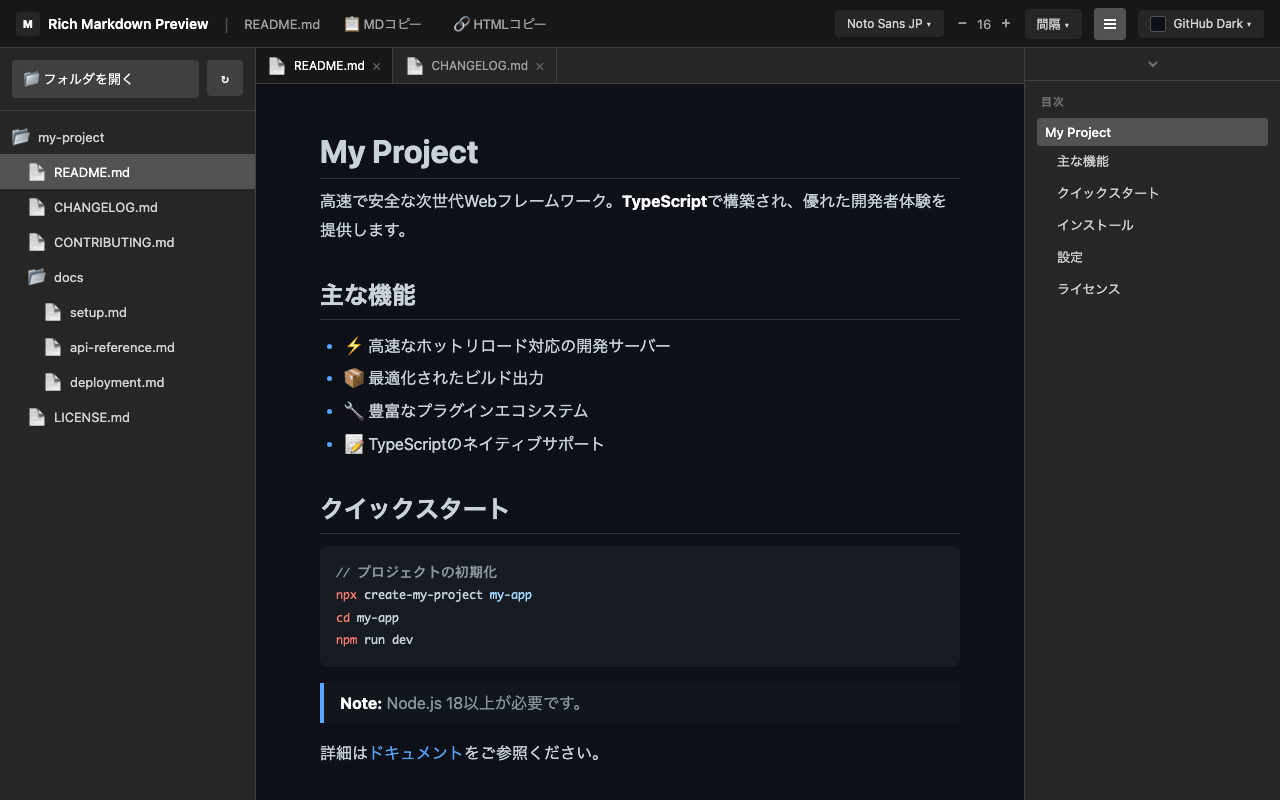Copy HTML with the HTMLコピー button
This screenshot has width=1280, height=800.
[499, 24]
